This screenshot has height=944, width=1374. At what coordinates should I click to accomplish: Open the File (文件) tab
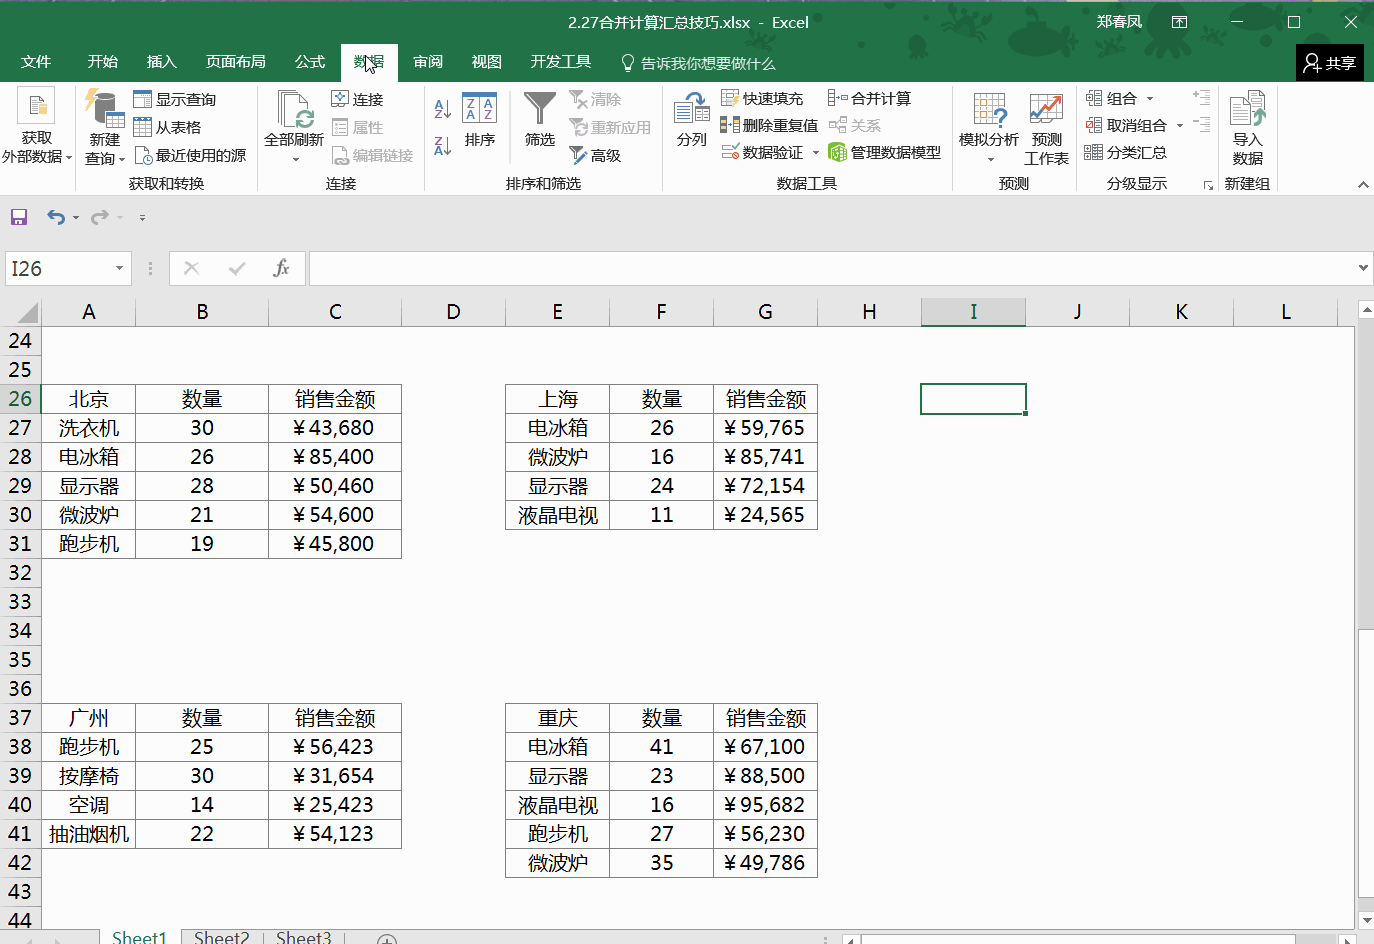click(x=36, y=62)
